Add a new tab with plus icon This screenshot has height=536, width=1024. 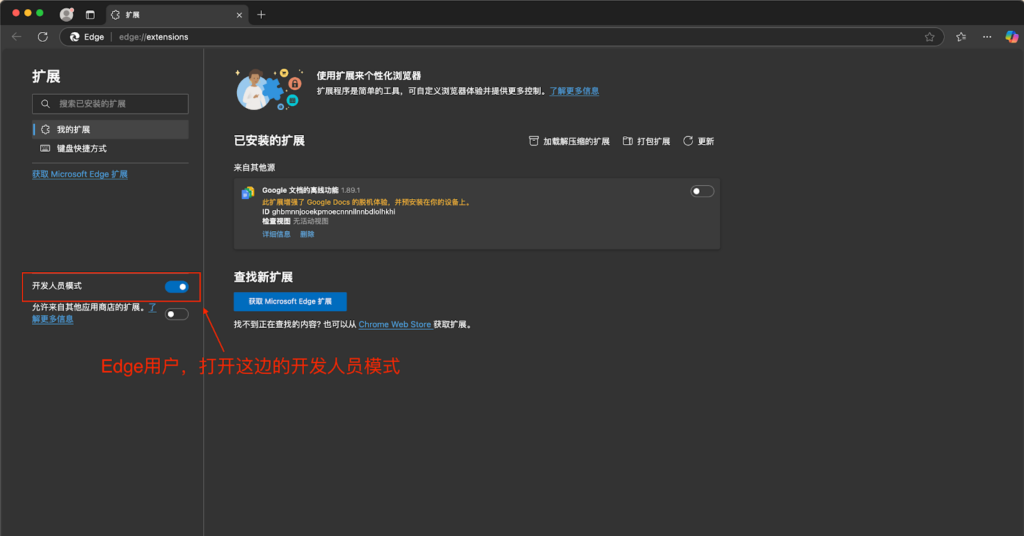tap(261, 15)
